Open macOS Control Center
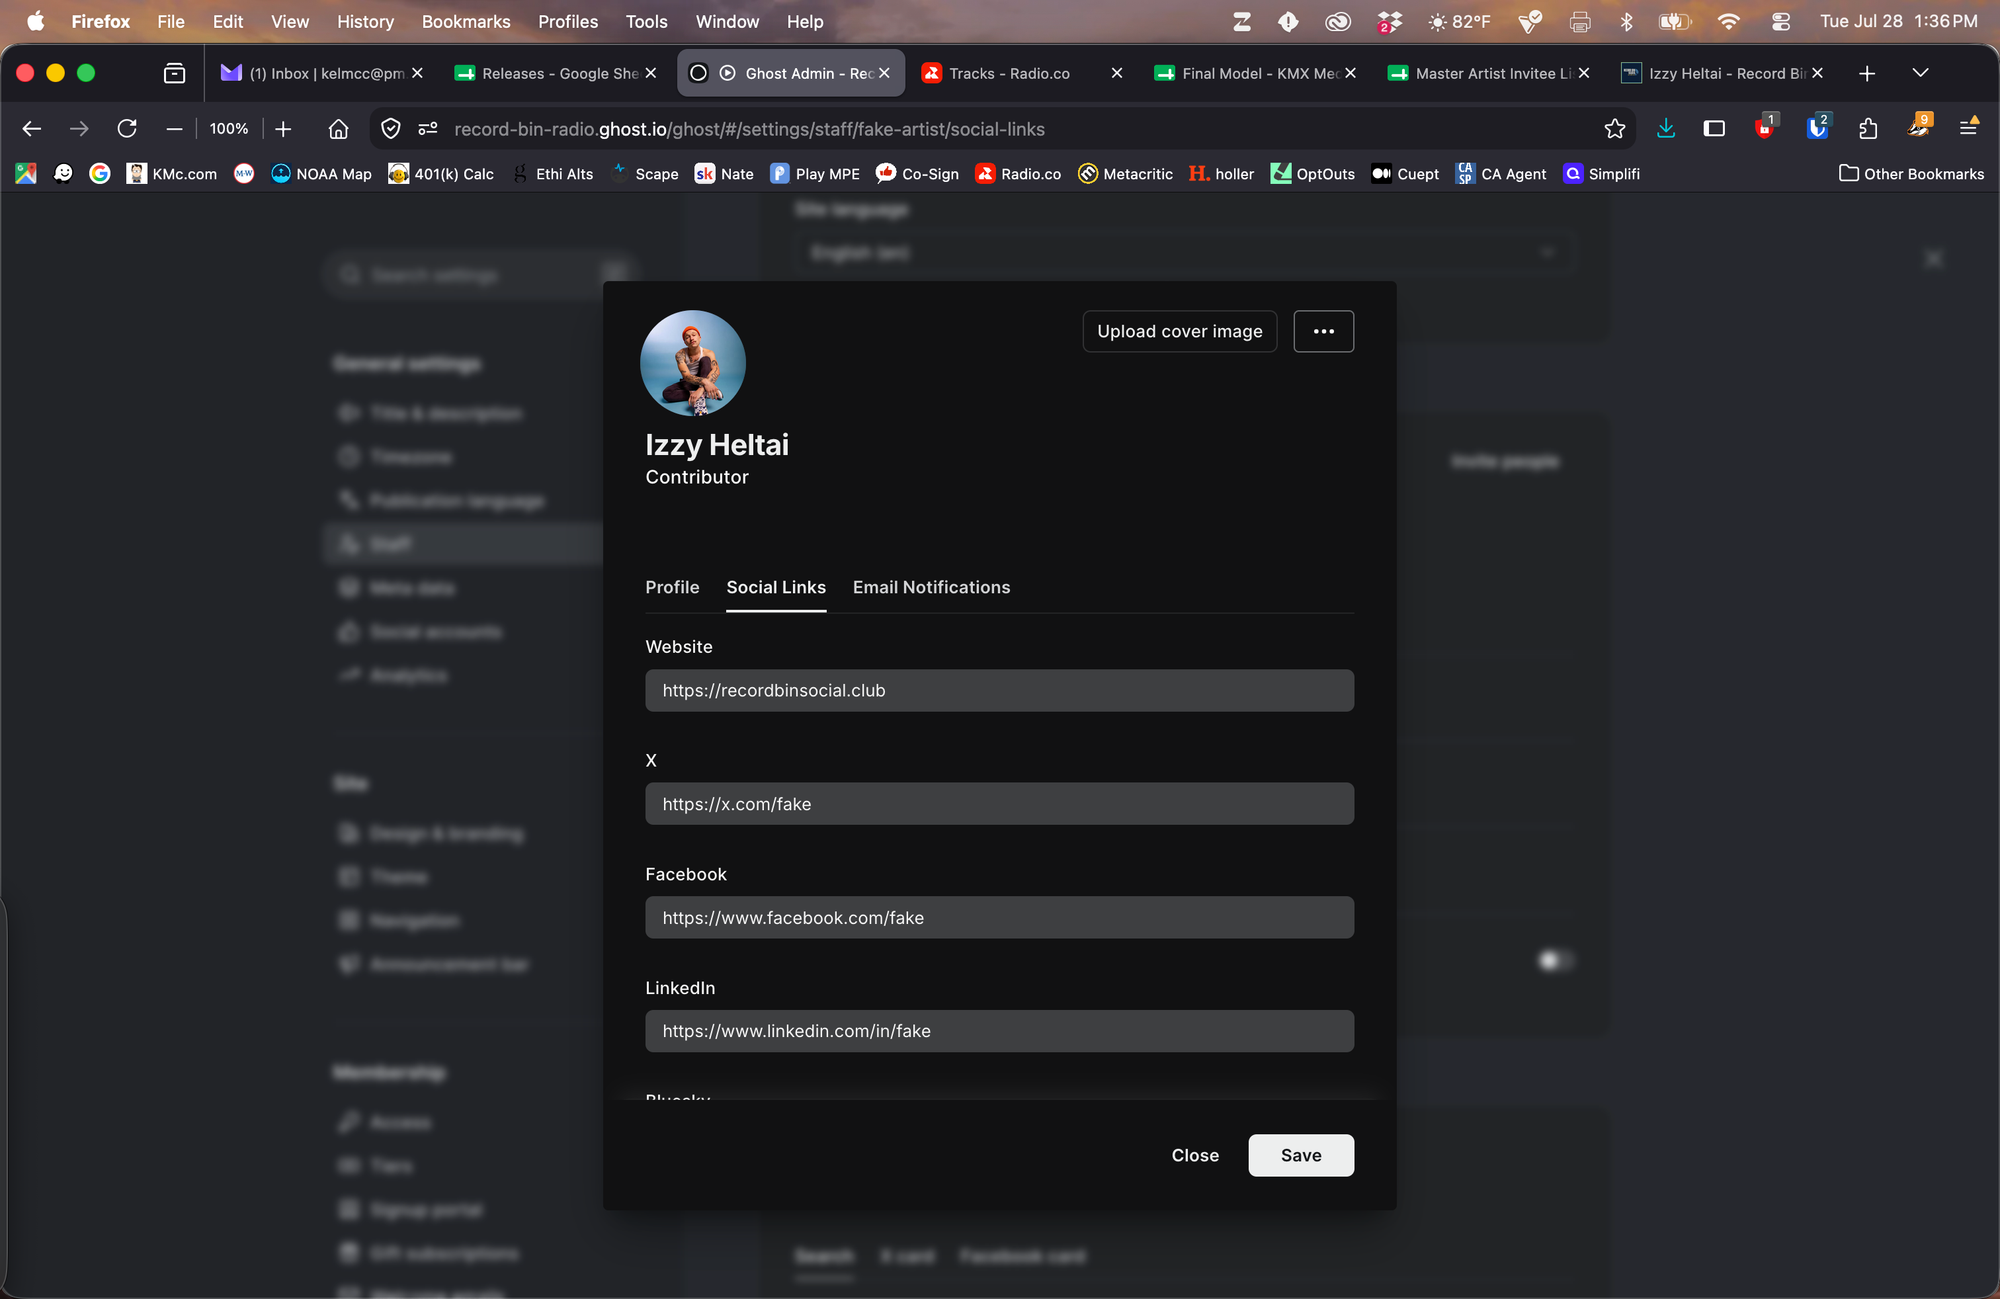2000x1299 pixels. (1780, 21)
